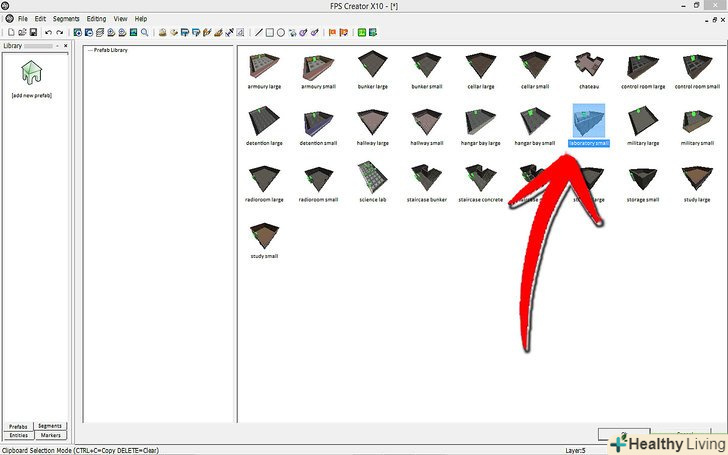728x455 pixels.
Task: Choose the bunker large prefab
Action: coord(373,70)
